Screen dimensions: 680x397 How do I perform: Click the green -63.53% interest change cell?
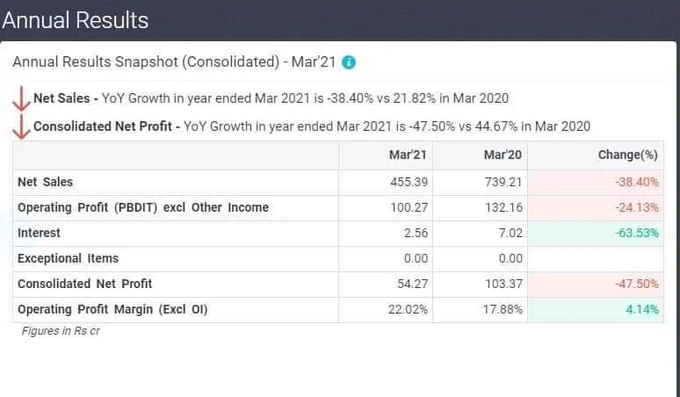(x=596, y=233)
